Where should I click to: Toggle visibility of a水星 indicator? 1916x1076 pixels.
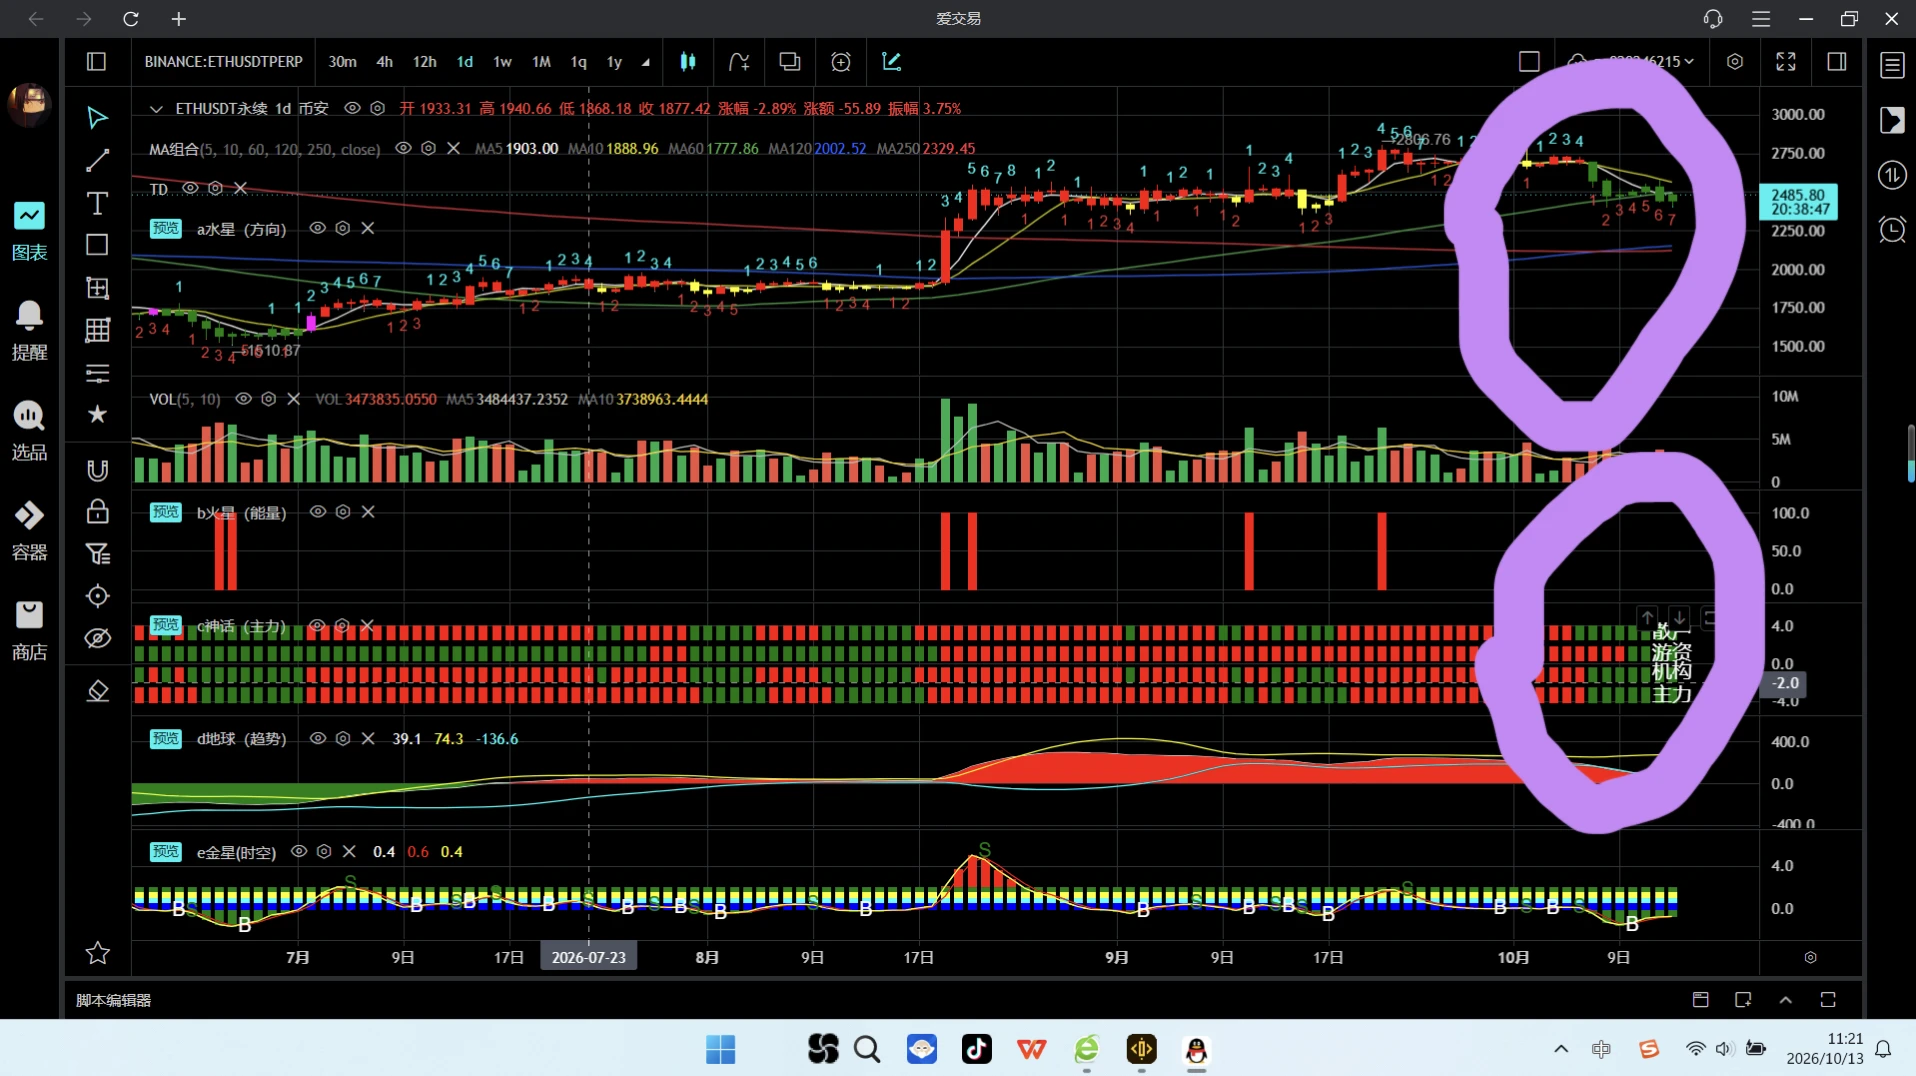[317, 228]
